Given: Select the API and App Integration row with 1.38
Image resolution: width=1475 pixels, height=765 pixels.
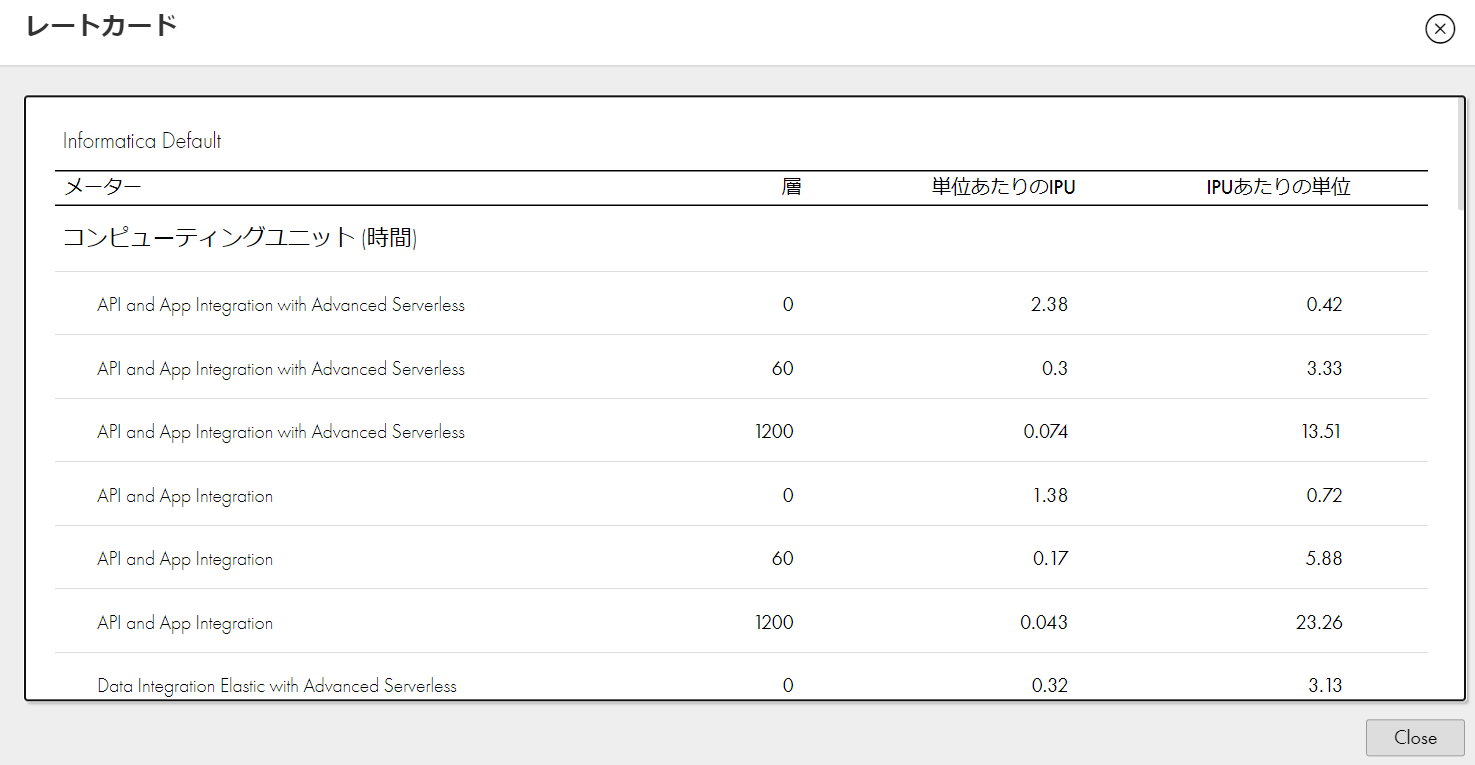Looking at the screenshot, I should point(741,495).
